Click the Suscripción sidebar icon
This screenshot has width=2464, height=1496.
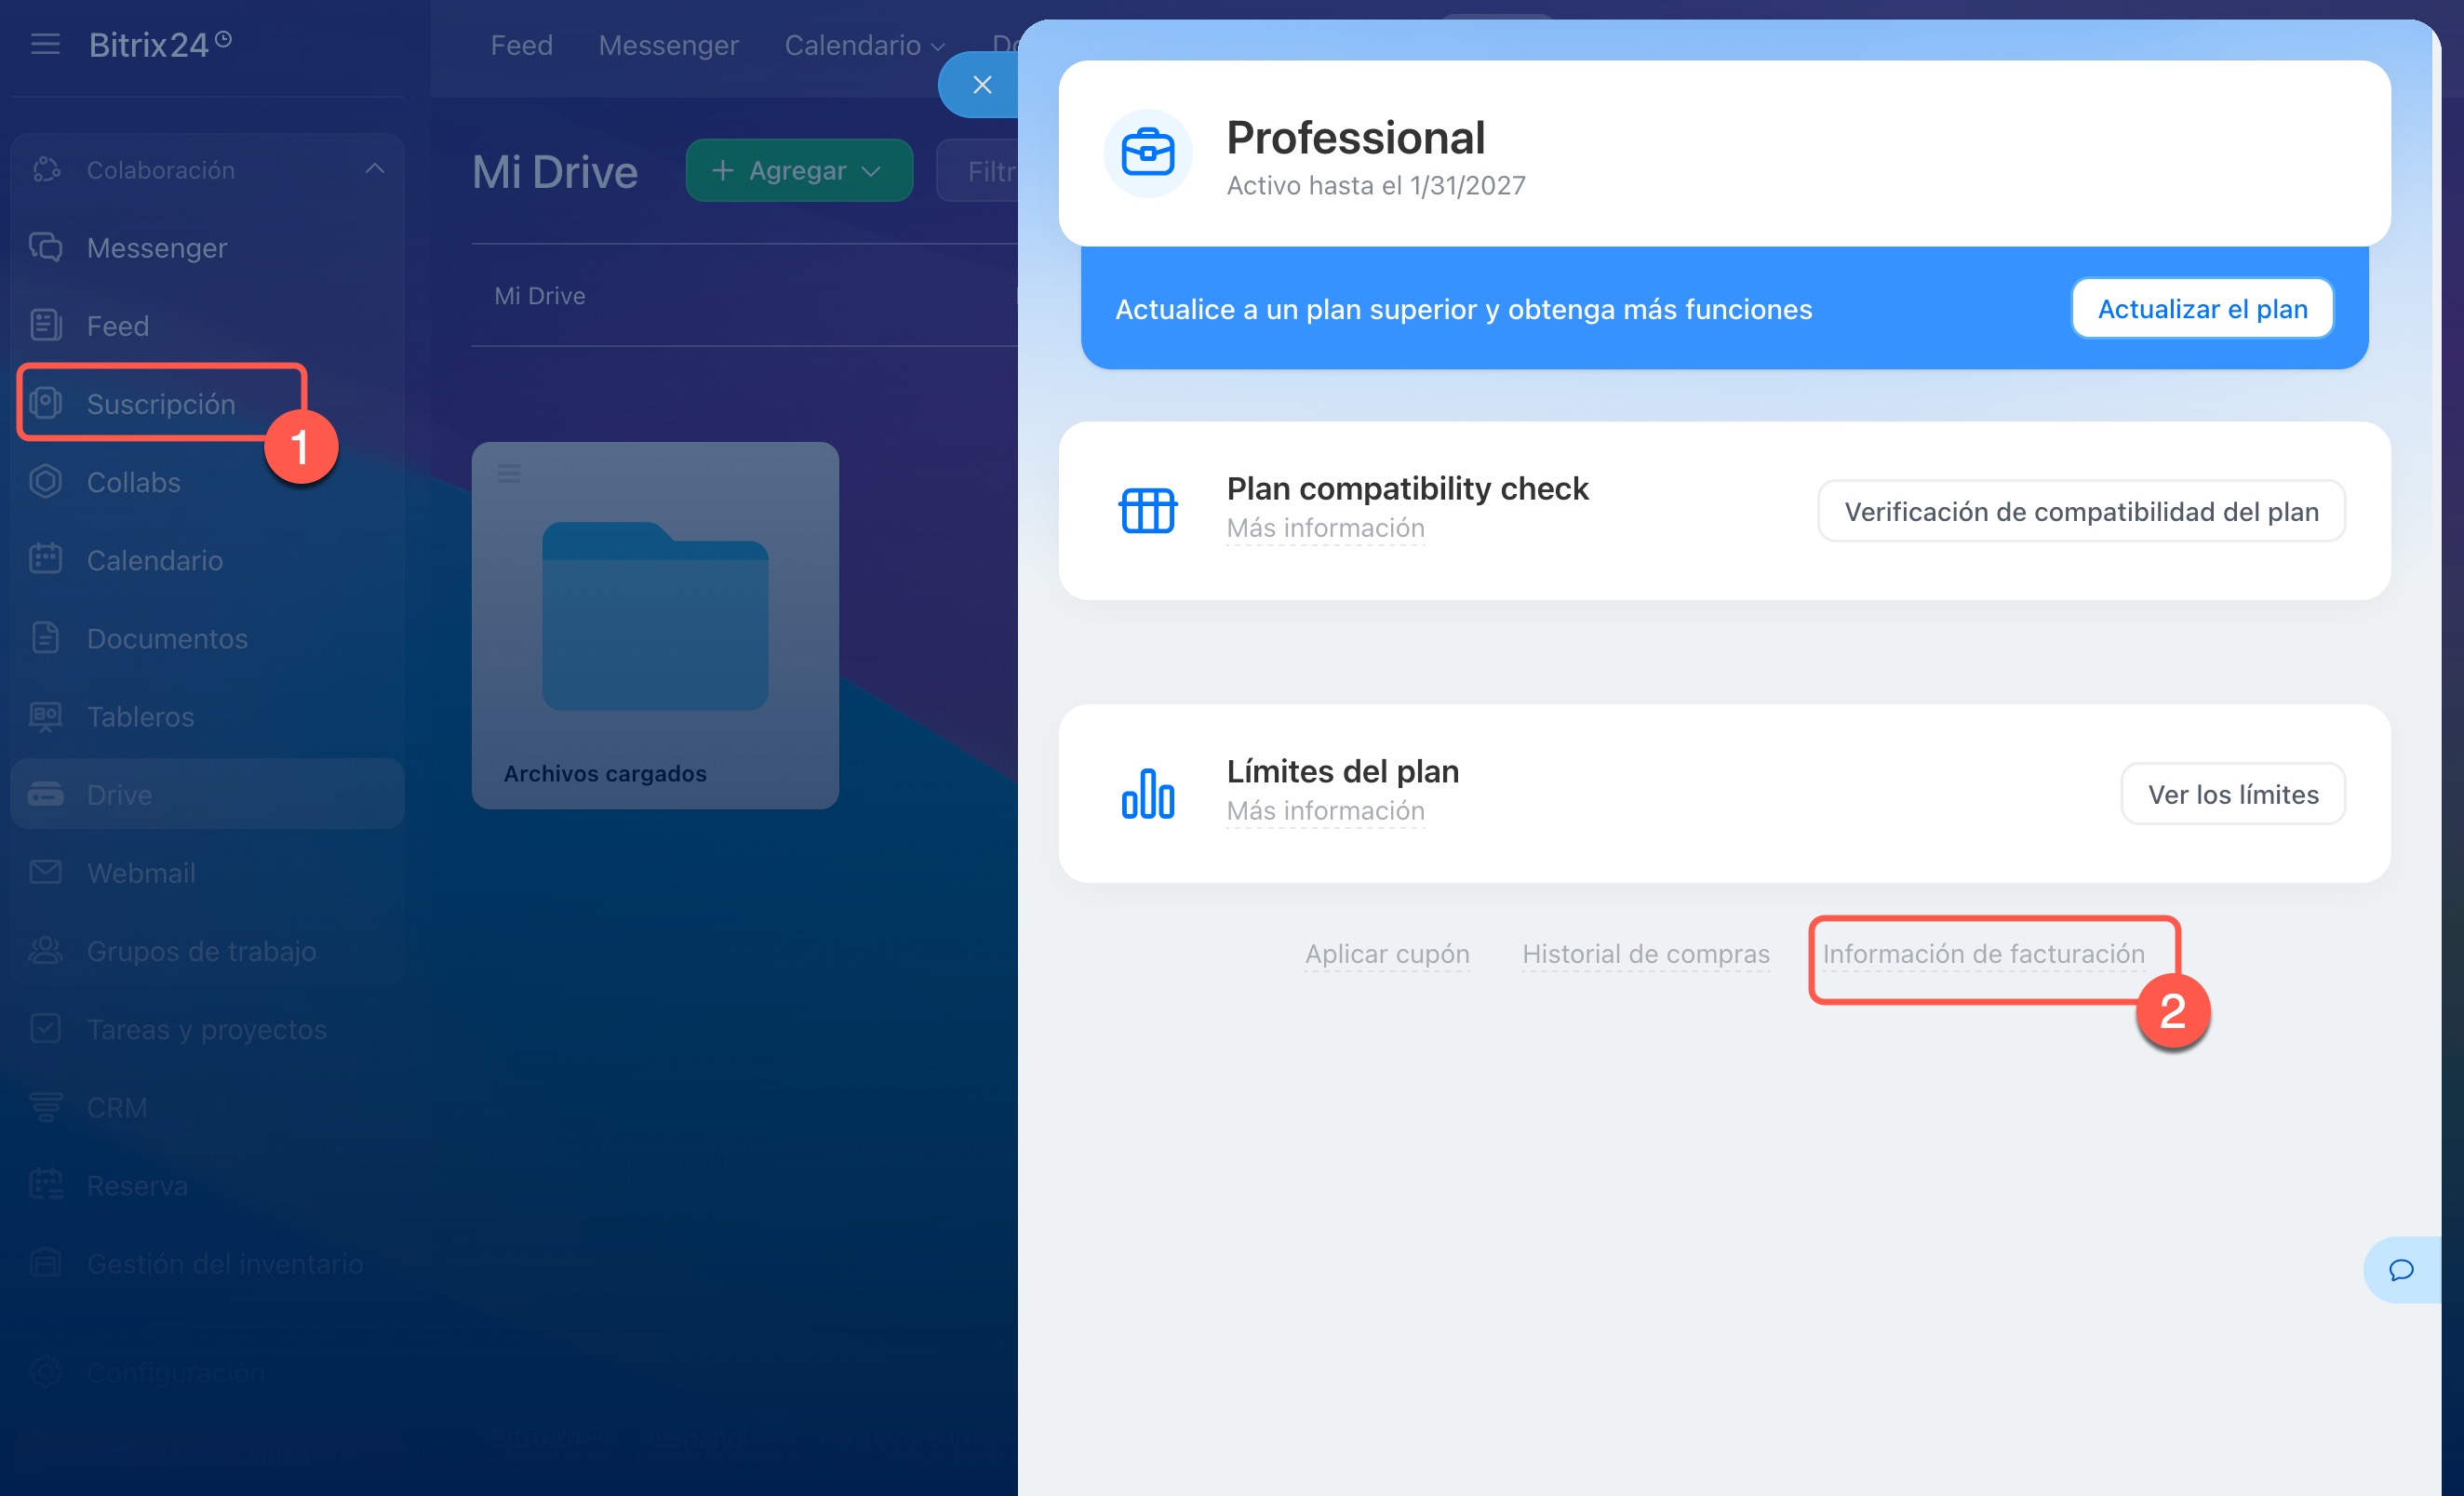[x=45, y=403]
